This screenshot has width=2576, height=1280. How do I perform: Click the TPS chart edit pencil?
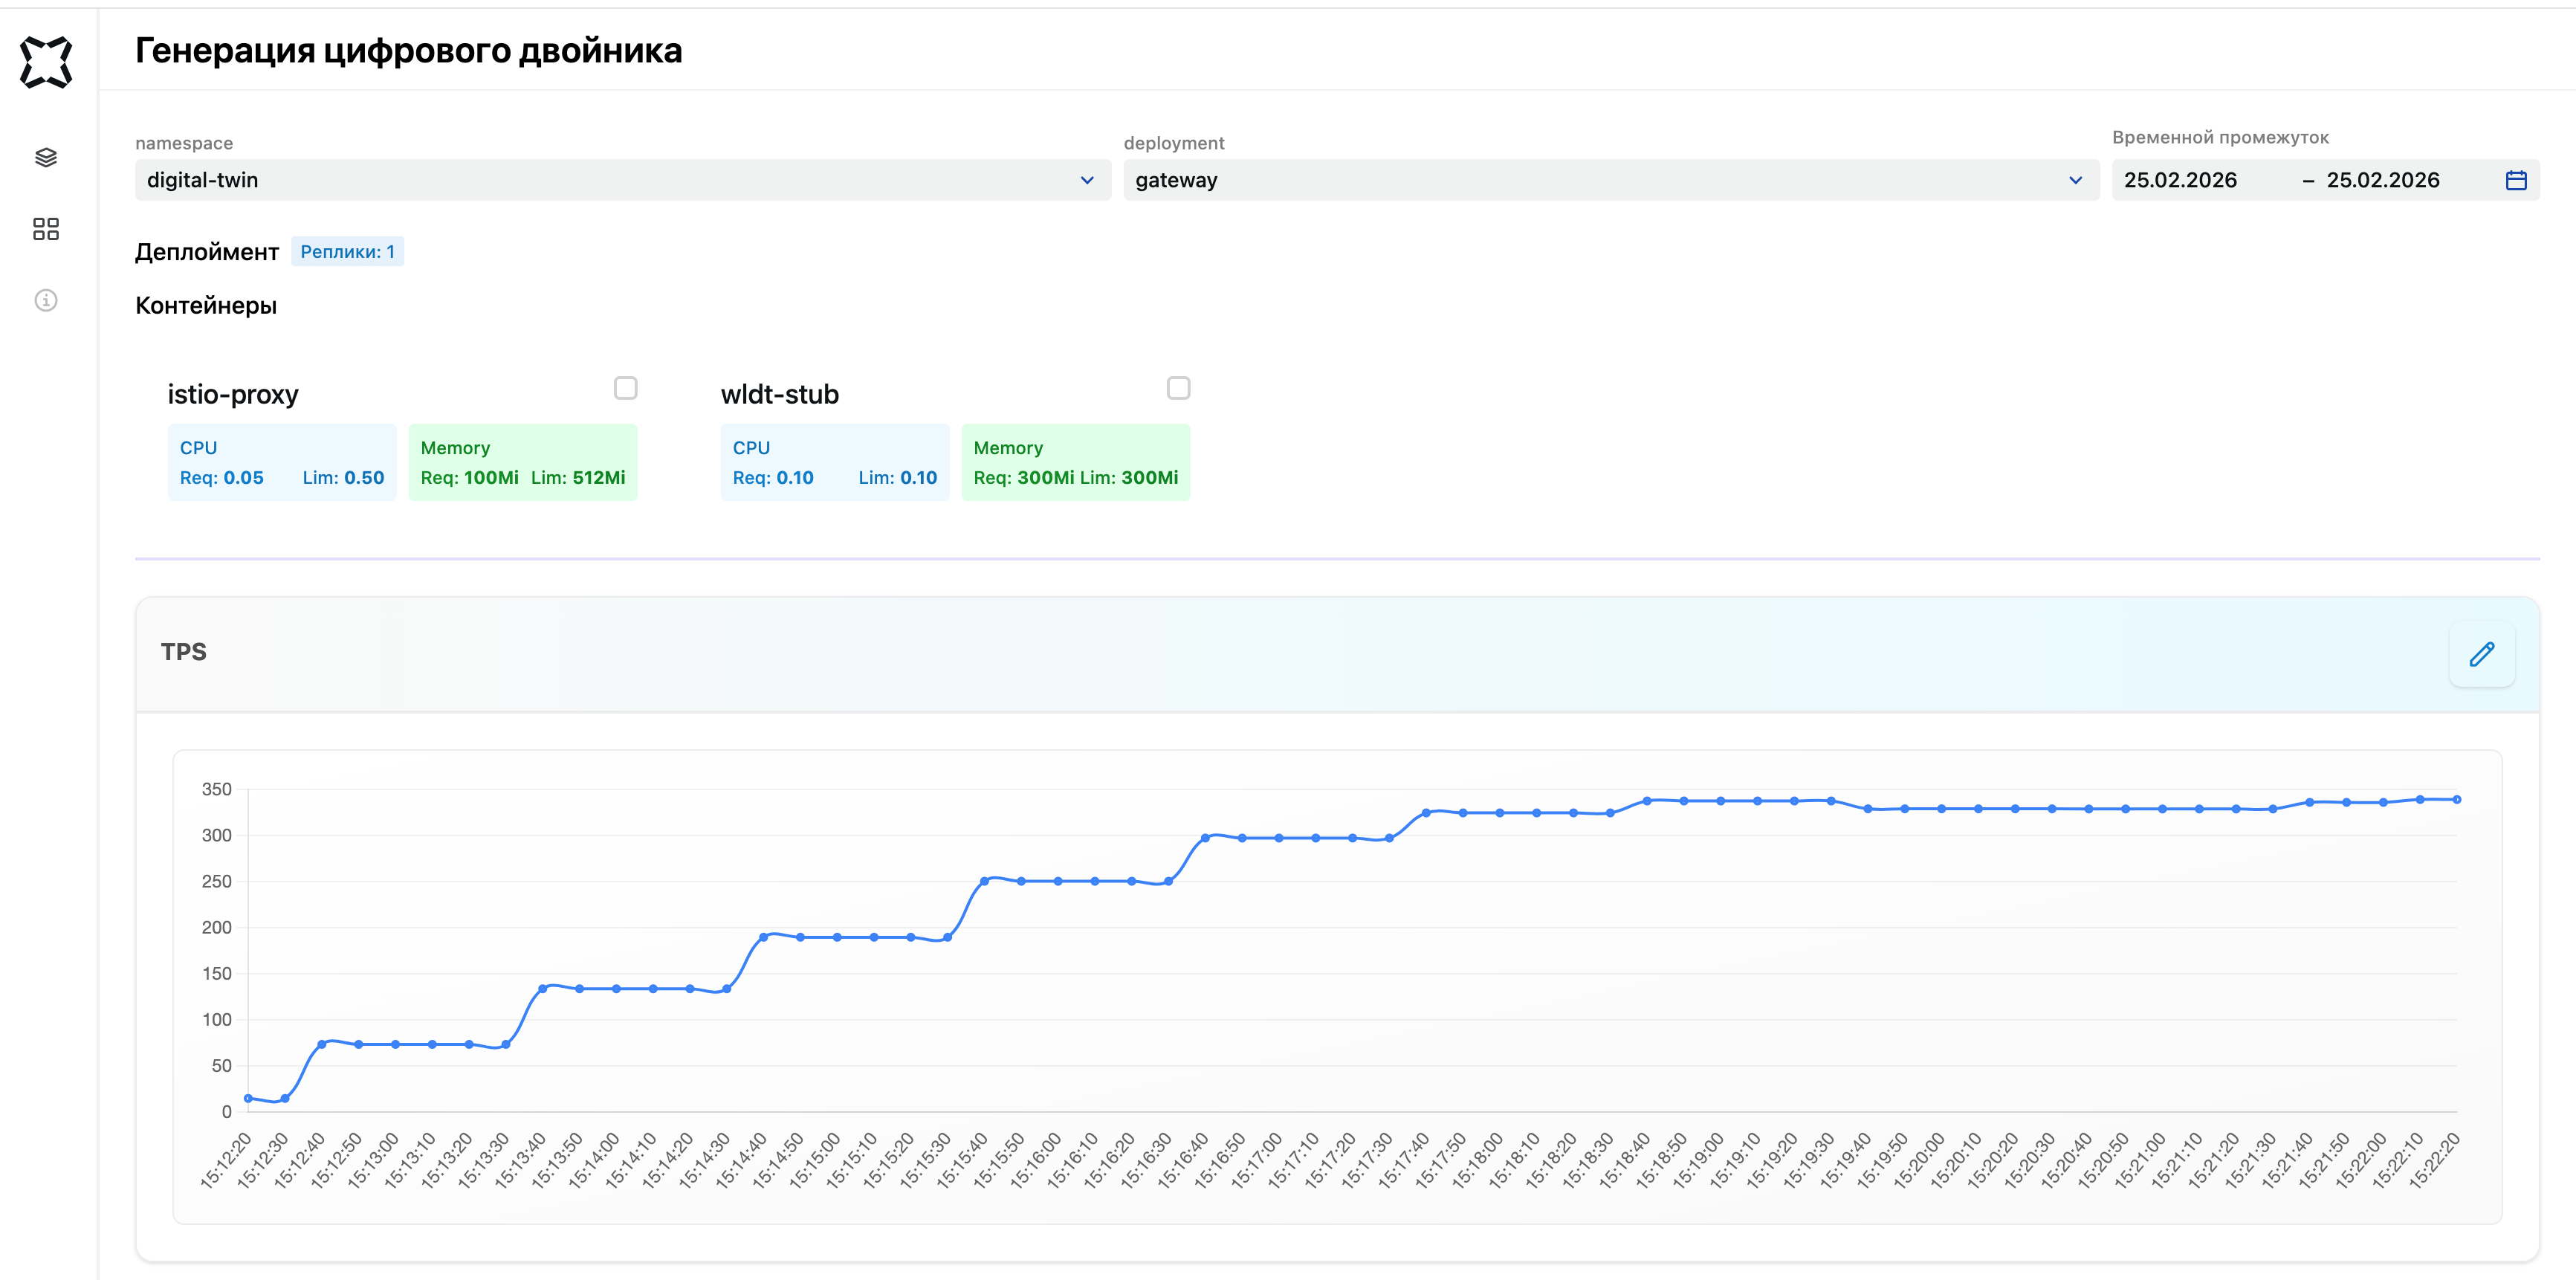click(x=2482, y=654)
